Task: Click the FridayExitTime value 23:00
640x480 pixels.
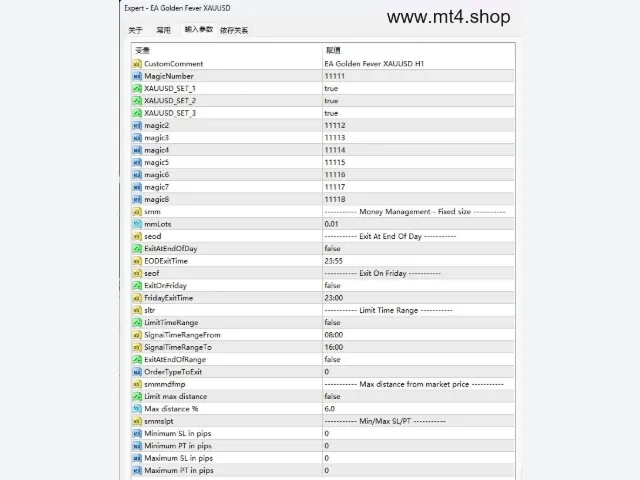Action: pyautogui.click(x=333, y=298)
